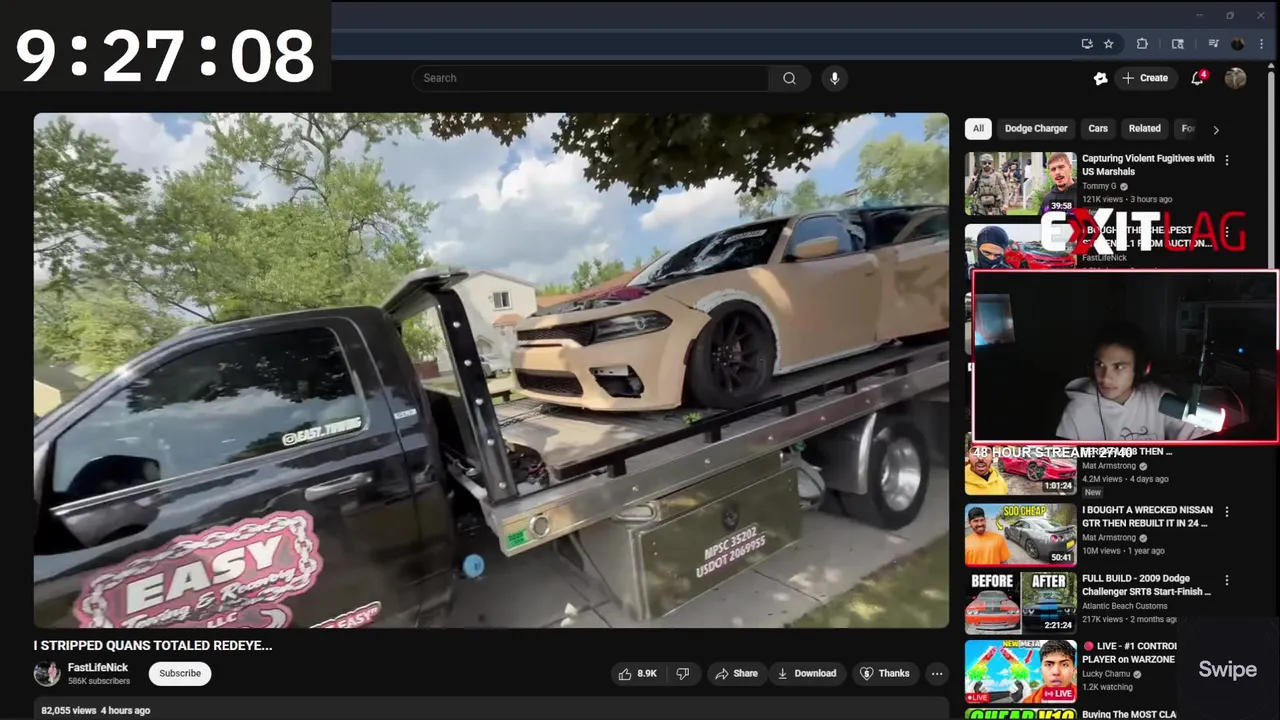The height and width of the screenshot is (720, 1280).
Task: Select the All filter chip
Action: pyautogui.click(x=978, y=128)
